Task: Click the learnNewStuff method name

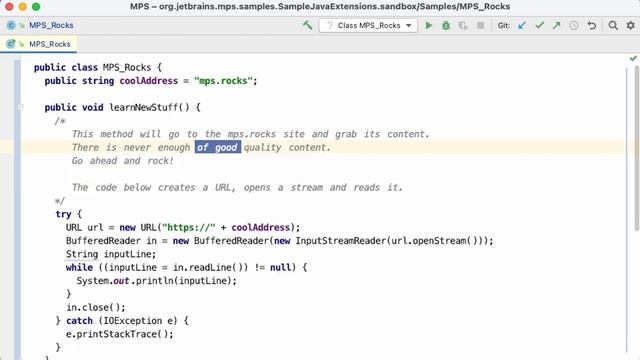Action: (x=143, y=107)
